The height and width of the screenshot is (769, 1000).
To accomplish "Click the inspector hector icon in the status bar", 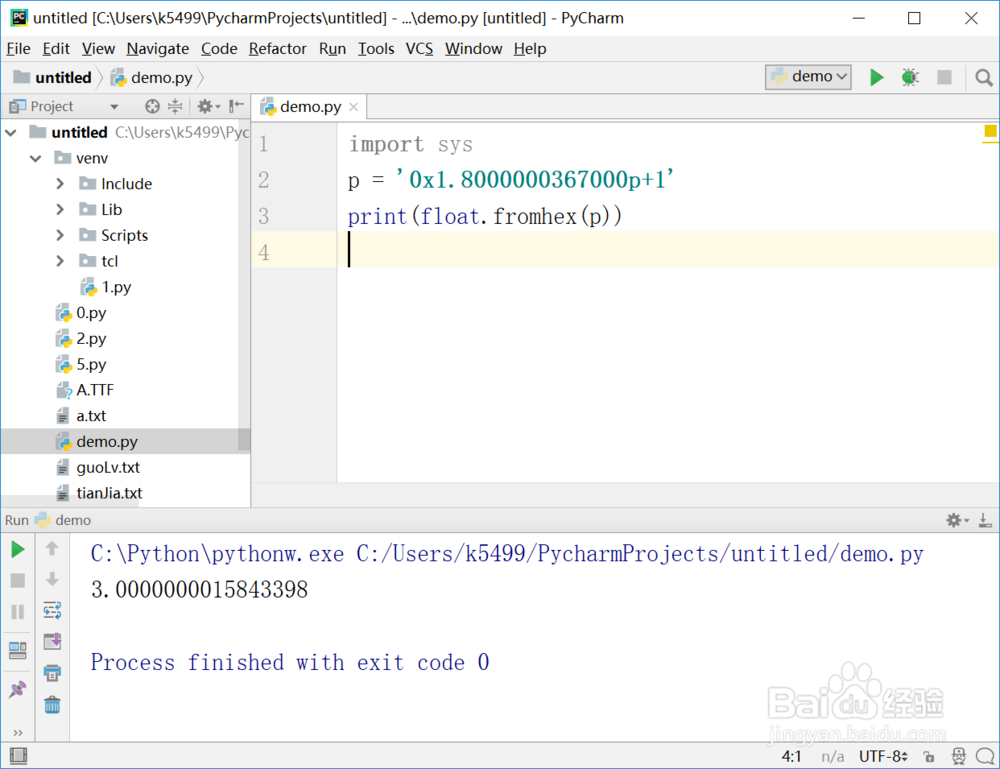I will (x=959, y=756).
